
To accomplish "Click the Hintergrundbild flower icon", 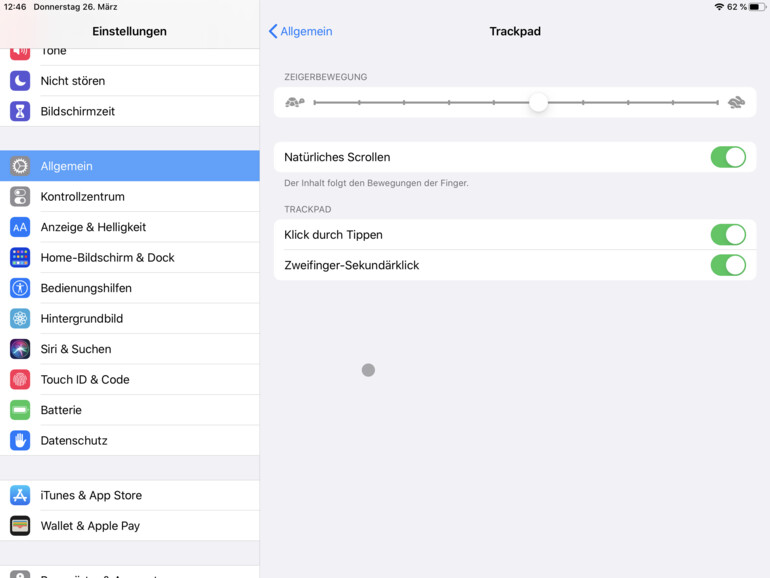I will (20, 319).
